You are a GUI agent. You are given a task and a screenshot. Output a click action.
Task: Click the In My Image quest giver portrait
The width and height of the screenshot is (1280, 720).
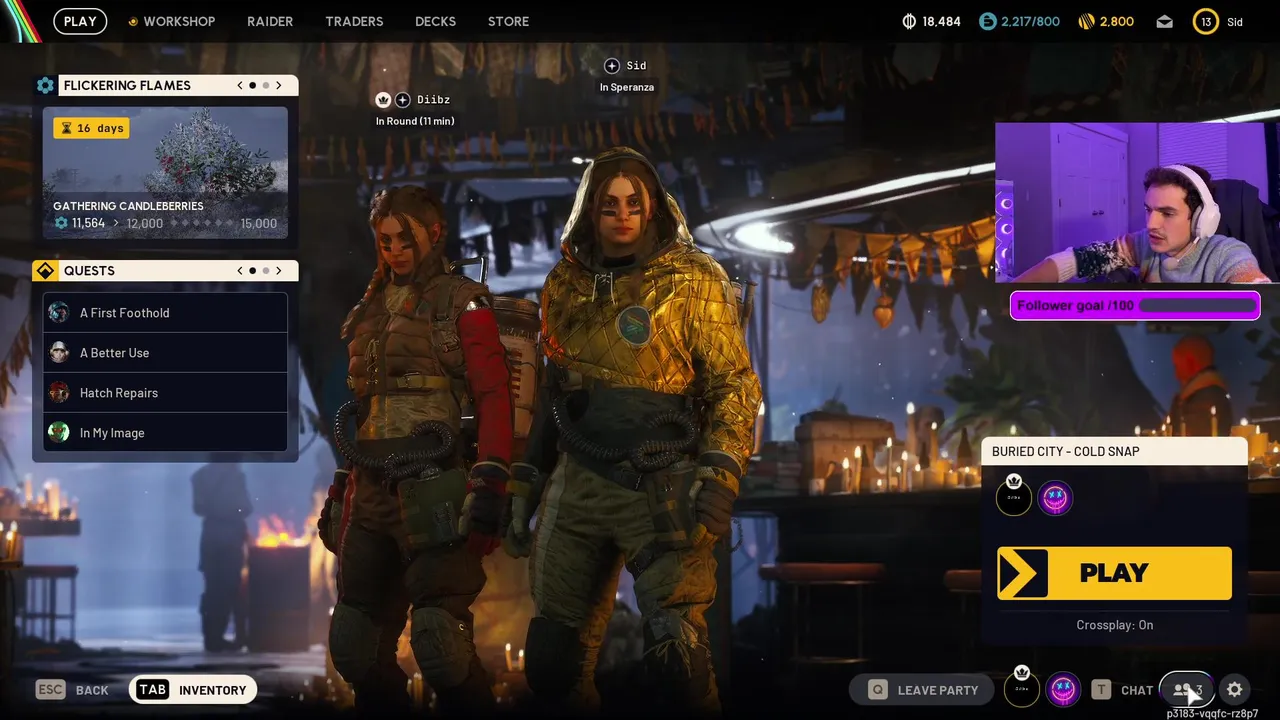59,432
